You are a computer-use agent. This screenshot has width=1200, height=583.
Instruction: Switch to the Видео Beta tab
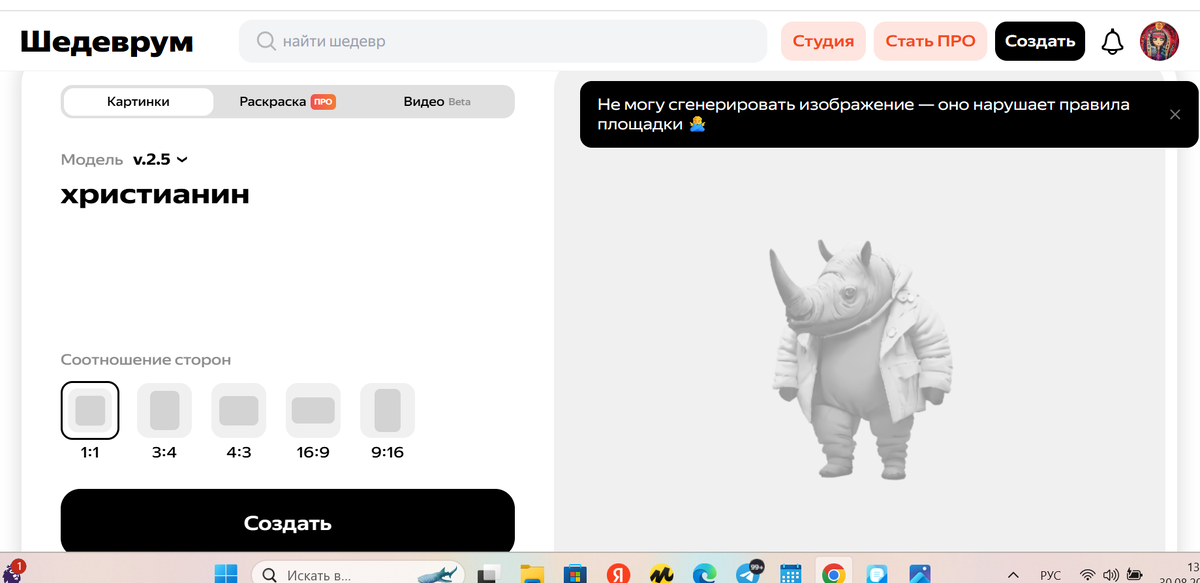[437, 102]
